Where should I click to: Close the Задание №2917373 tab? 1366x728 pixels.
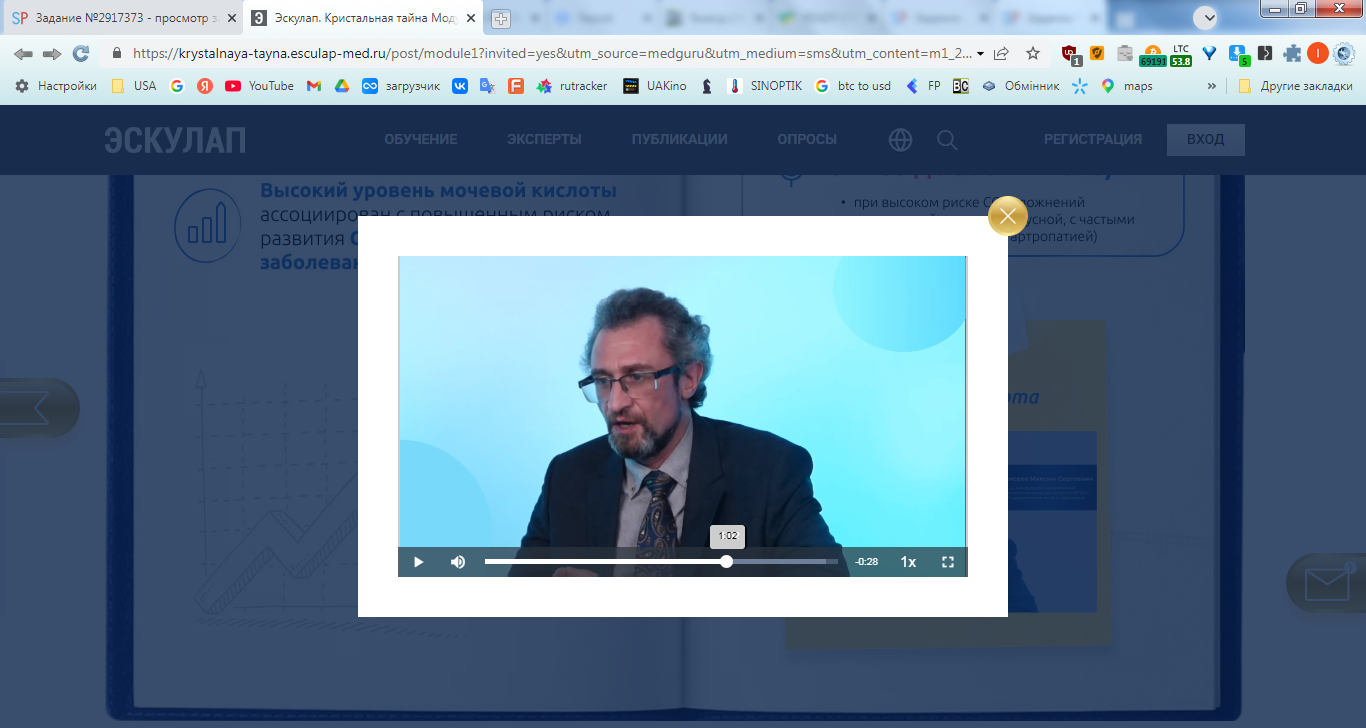pyautogui.click(x=232, y=18)
